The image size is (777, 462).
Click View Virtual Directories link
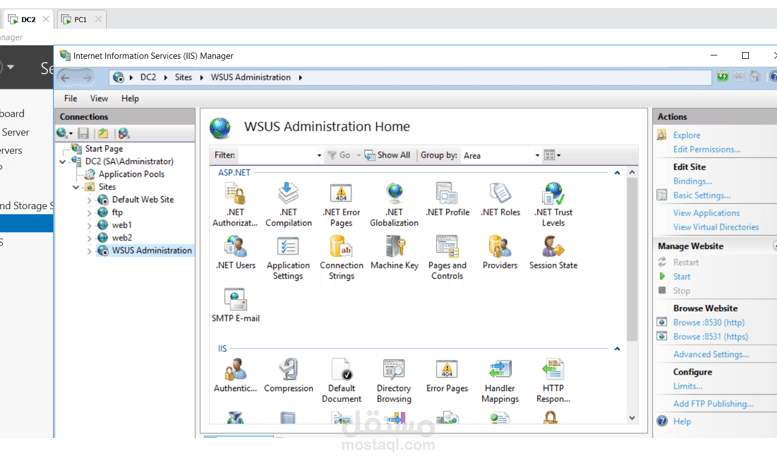(x=716, y=227)
